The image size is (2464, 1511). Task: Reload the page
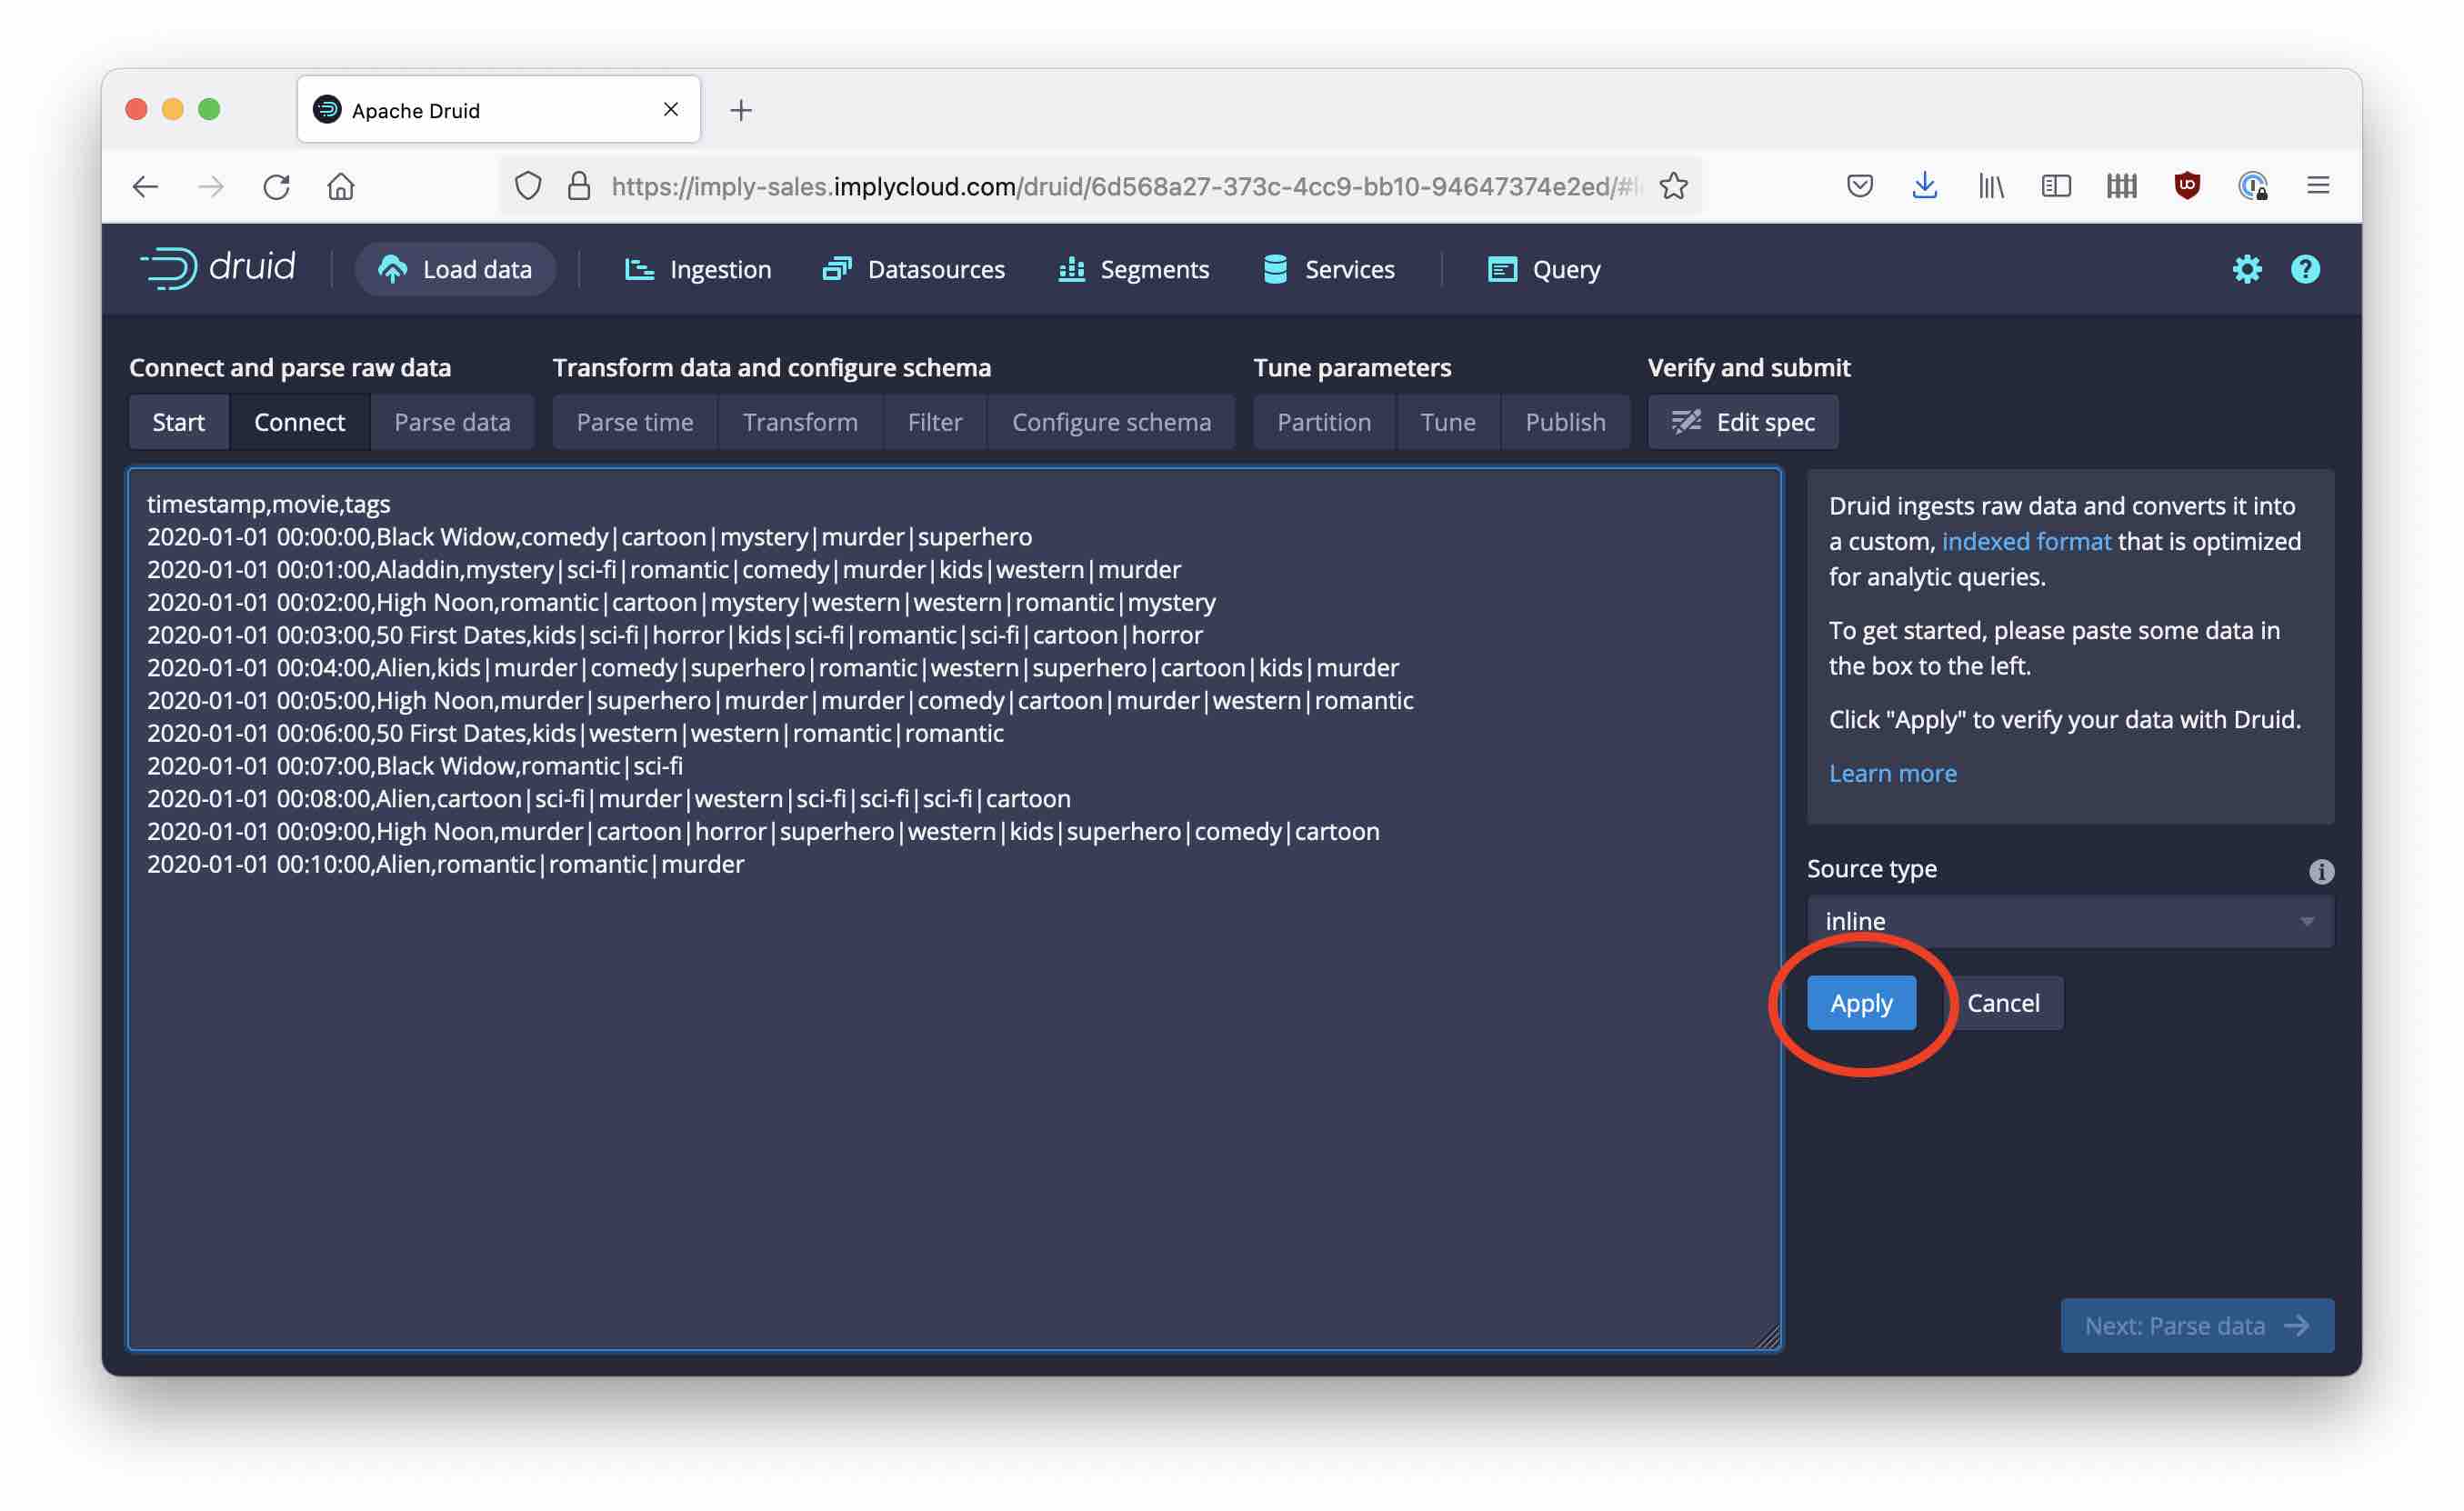coord(276,187)
